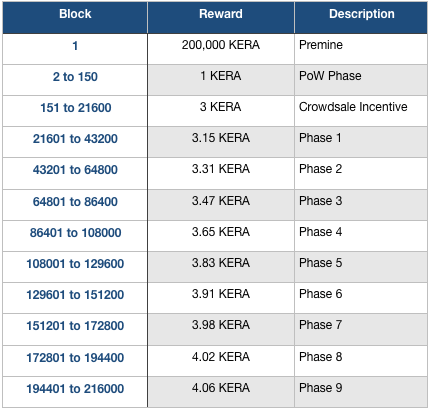This screenshot has width=429, height=409.
Task: Click the 151201 to 172800 block link
Action: tap(75, 326)
